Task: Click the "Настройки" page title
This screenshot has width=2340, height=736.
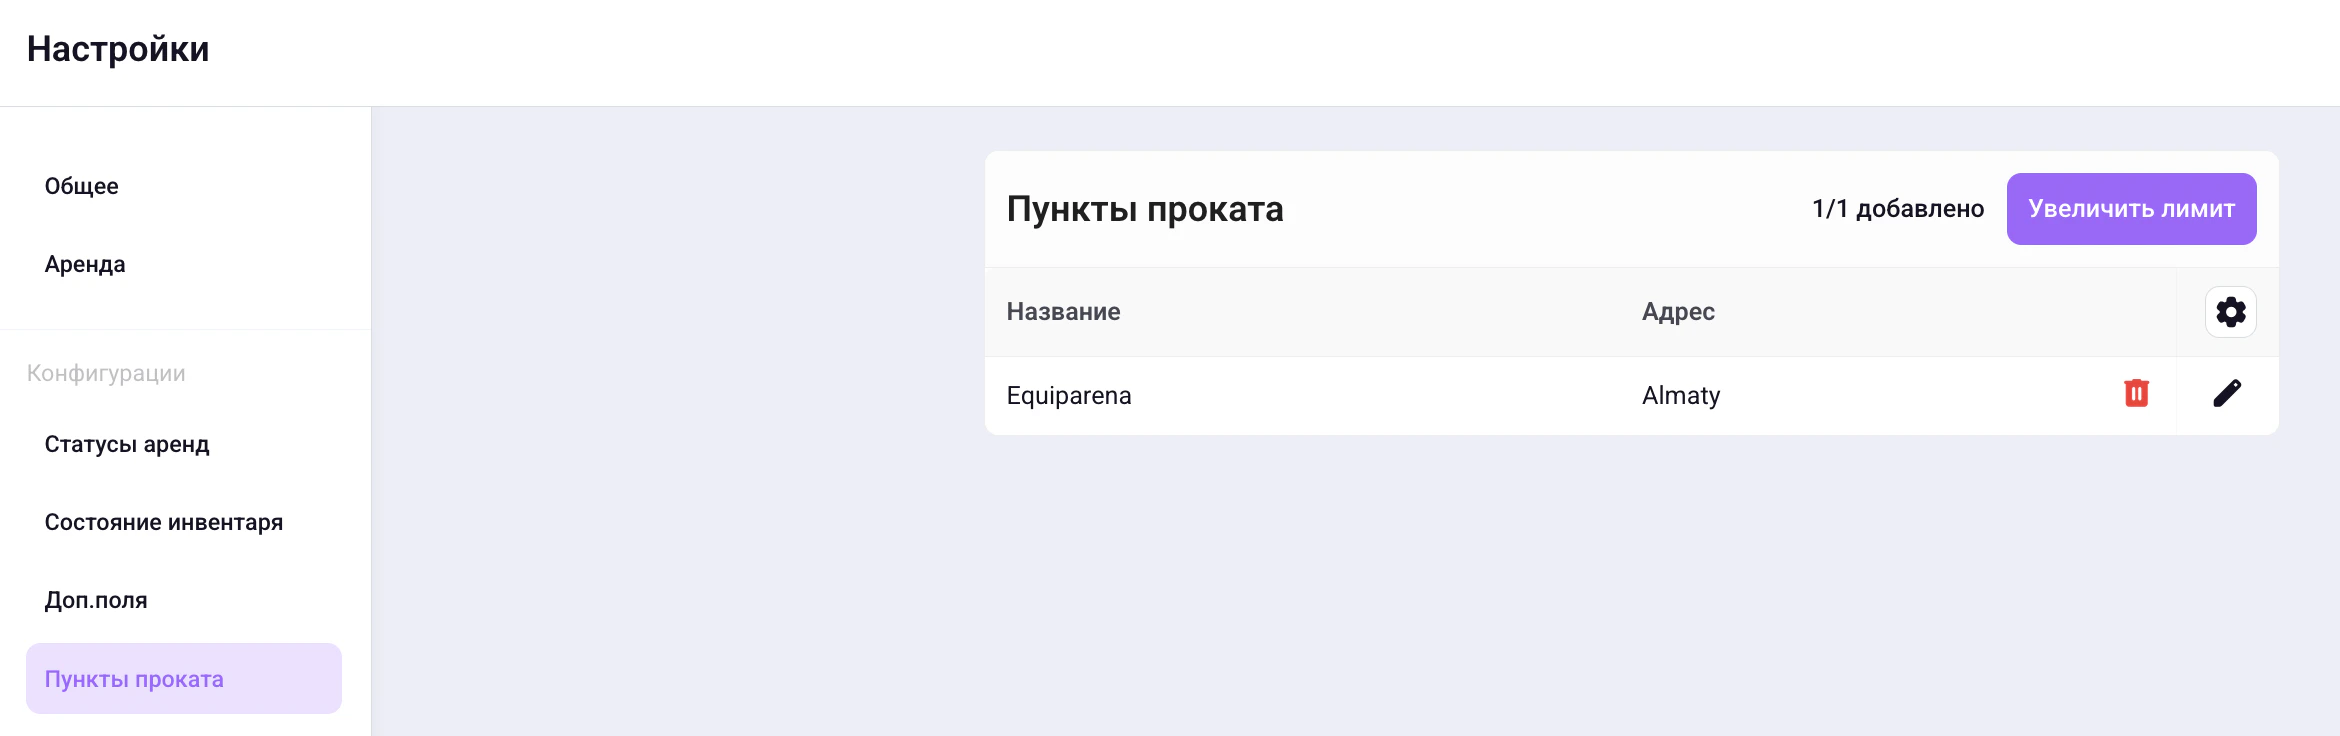Action: point(119,48)
